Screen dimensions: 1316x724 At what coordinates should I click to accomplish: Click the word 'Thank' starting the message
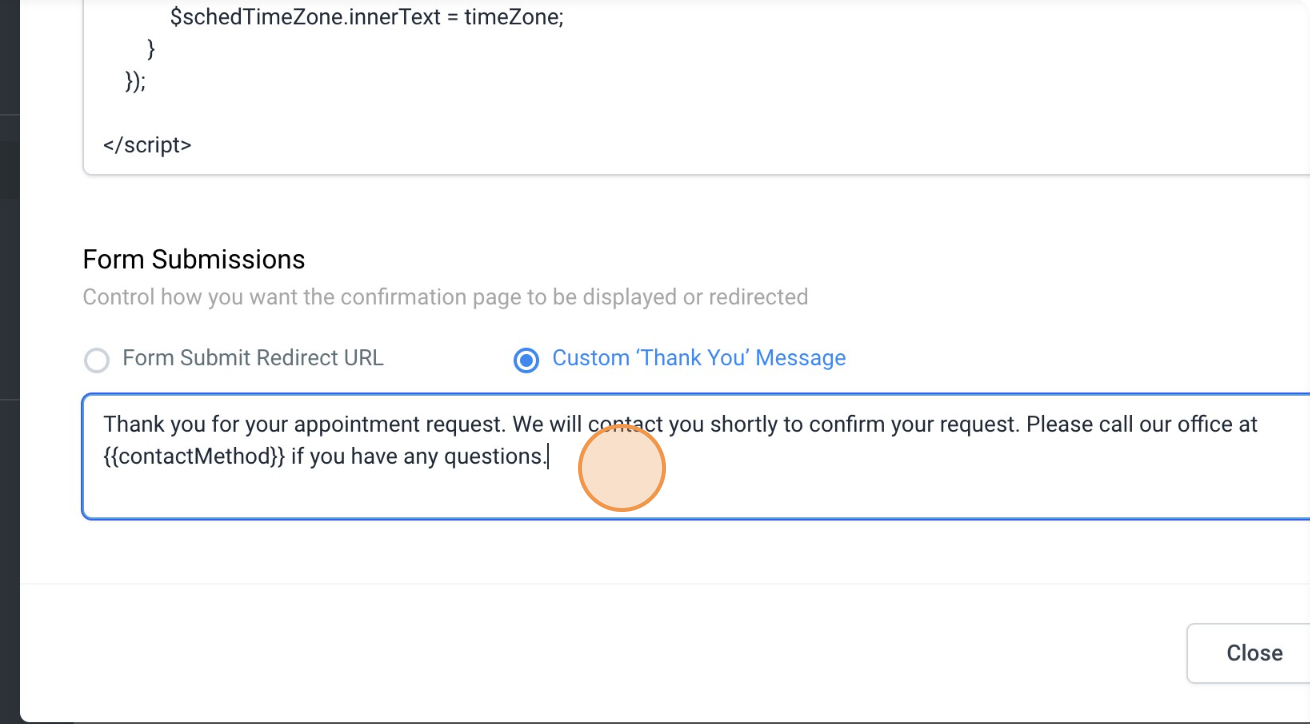[x=129, y=424]
